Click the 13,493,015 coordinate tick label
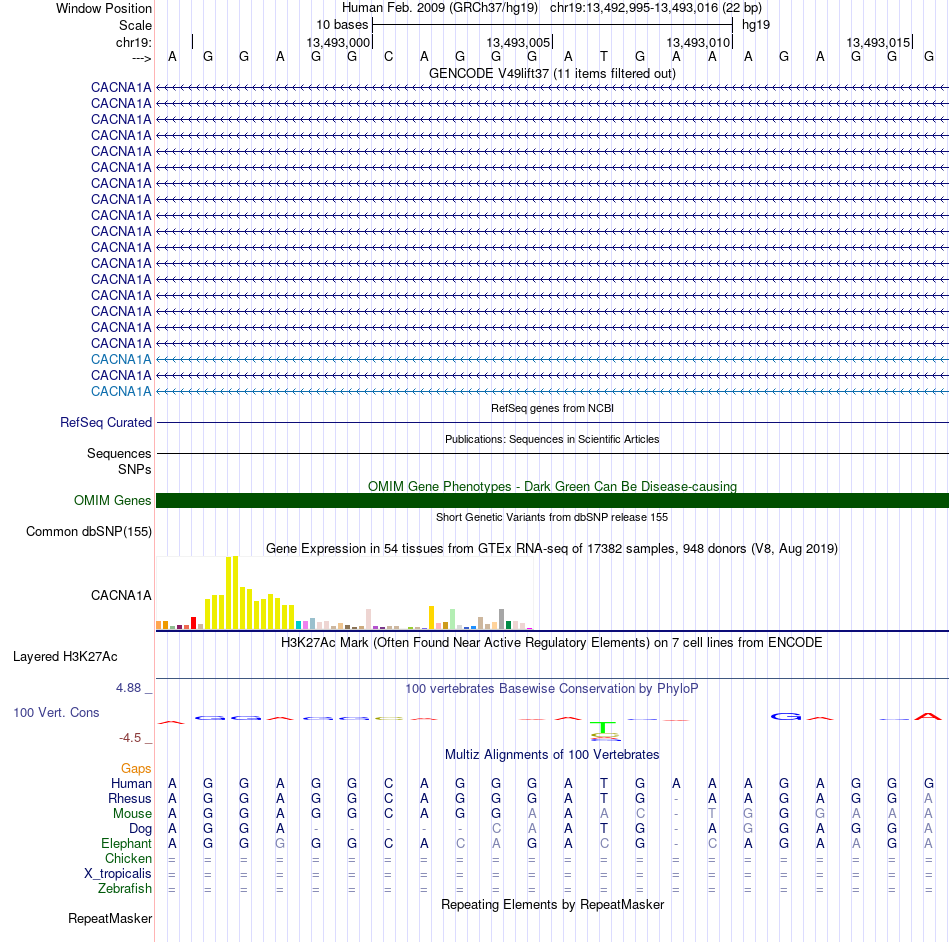This screenshot has width=950, height=942. [878, 42]
